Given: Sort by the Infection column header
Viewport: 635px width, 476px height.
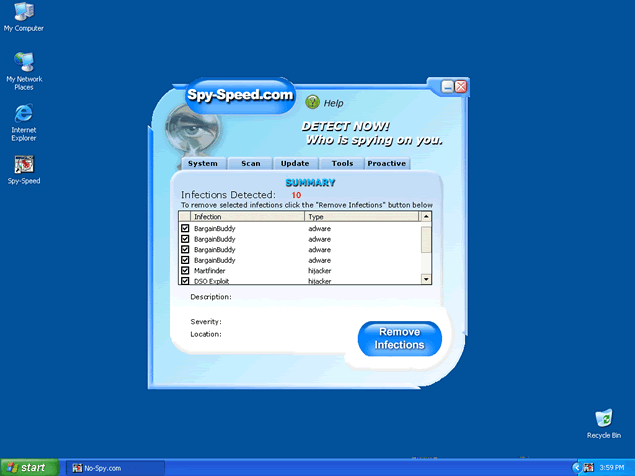Looking at the screenshot, I should (247, 216).
